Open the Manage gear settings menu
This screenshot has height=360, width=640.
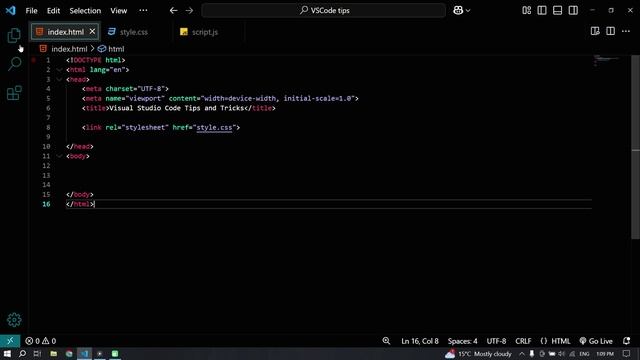click(x=14, y=320)
